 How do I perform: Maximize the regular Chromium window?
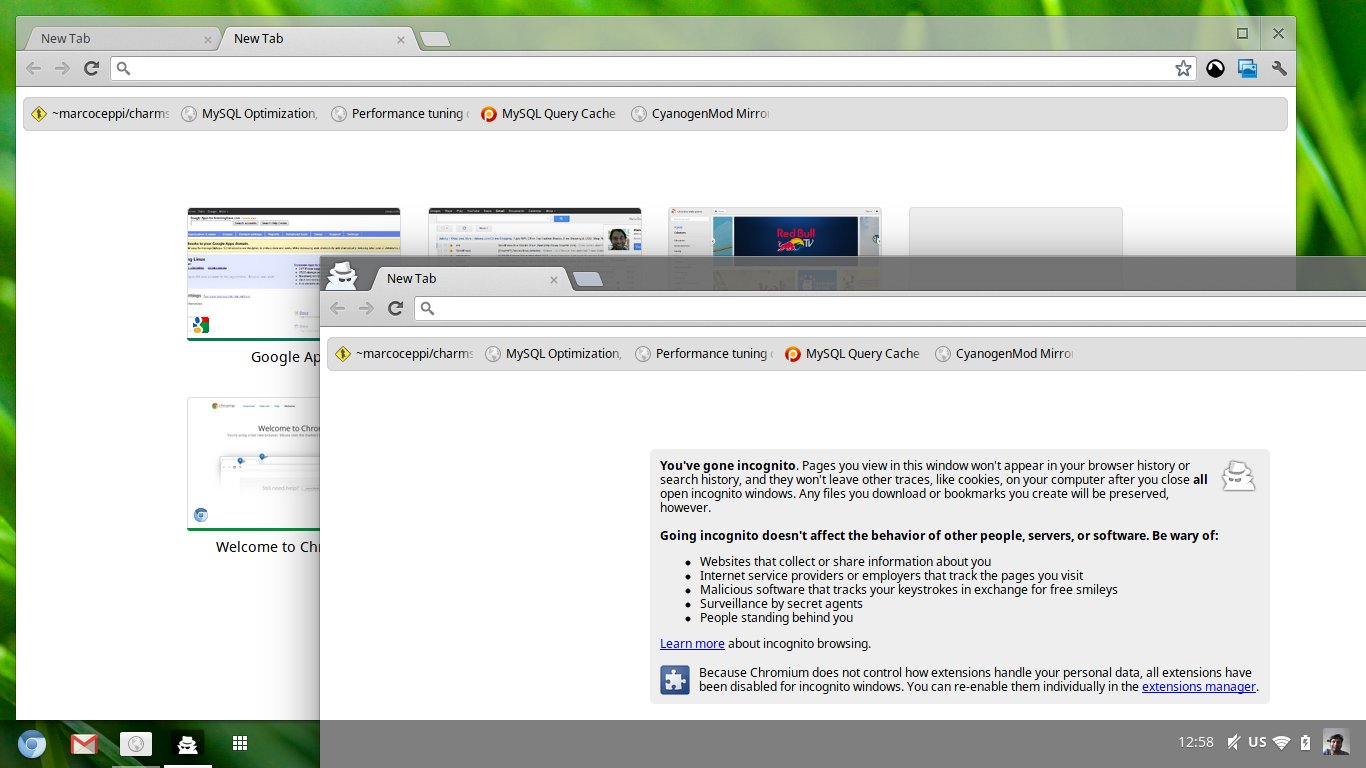1242,33
